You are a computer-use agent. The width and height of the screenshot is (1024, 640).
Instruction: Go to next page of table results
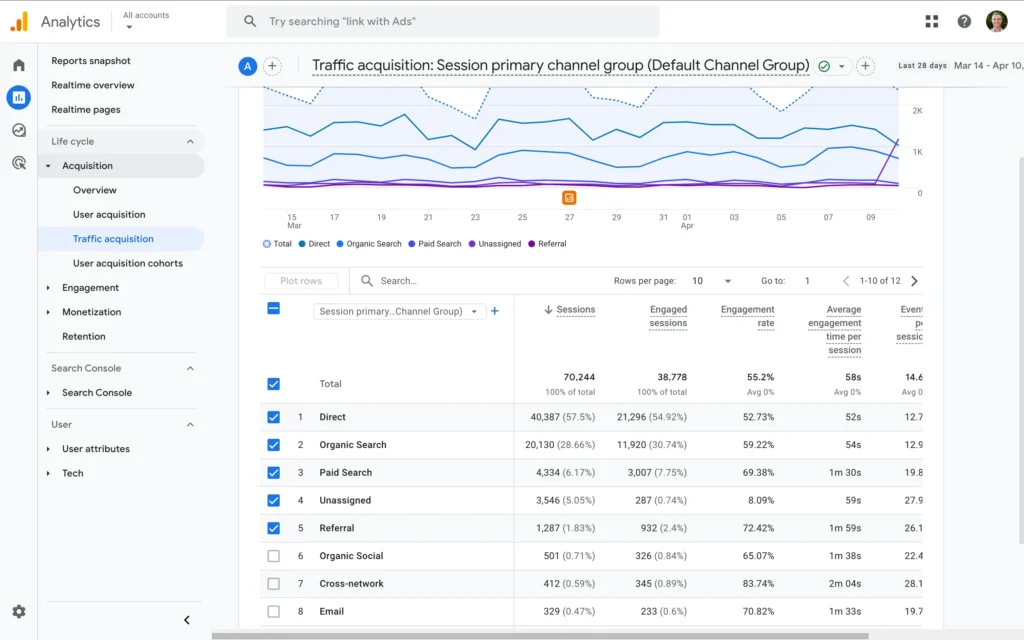click(x=914, y=281)
